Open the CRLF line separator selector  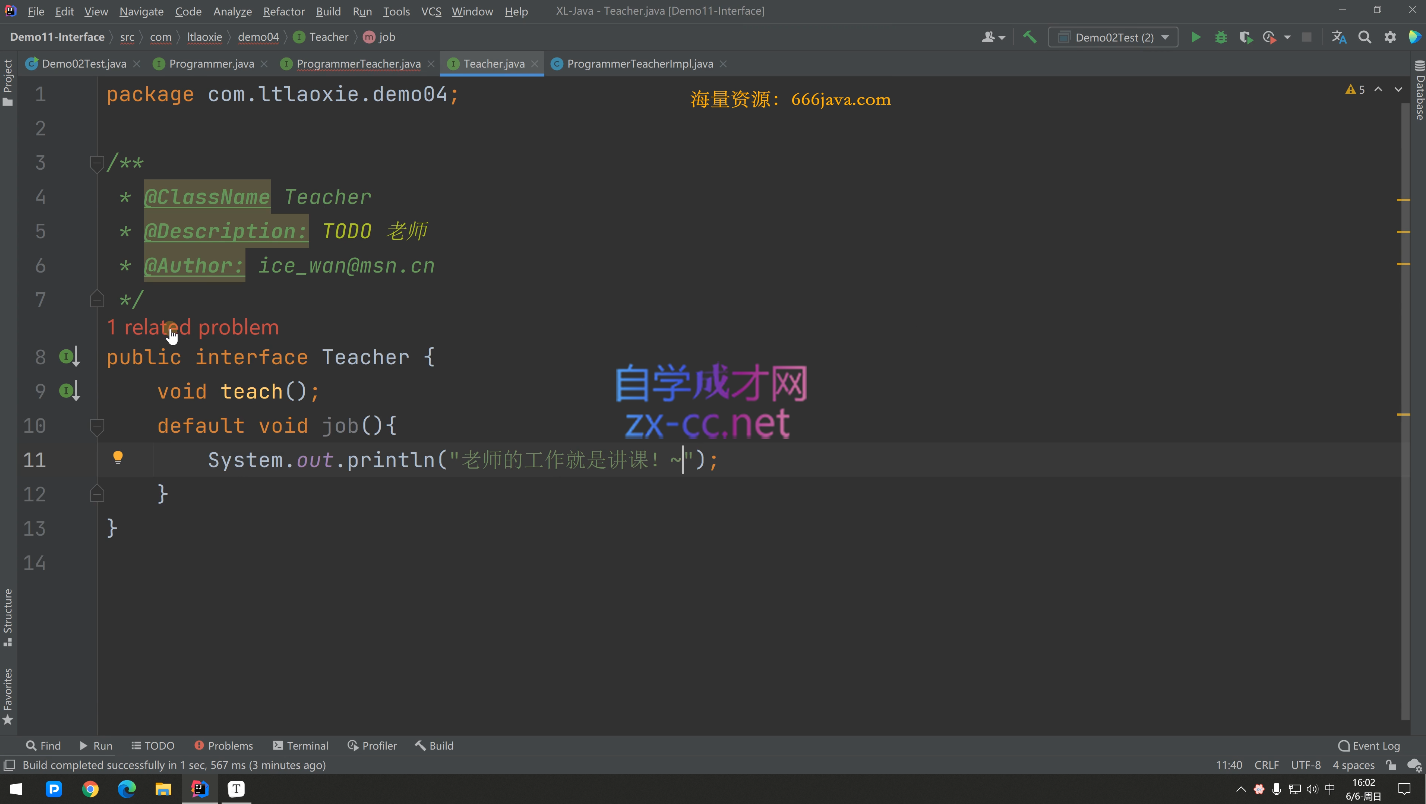1266,765
